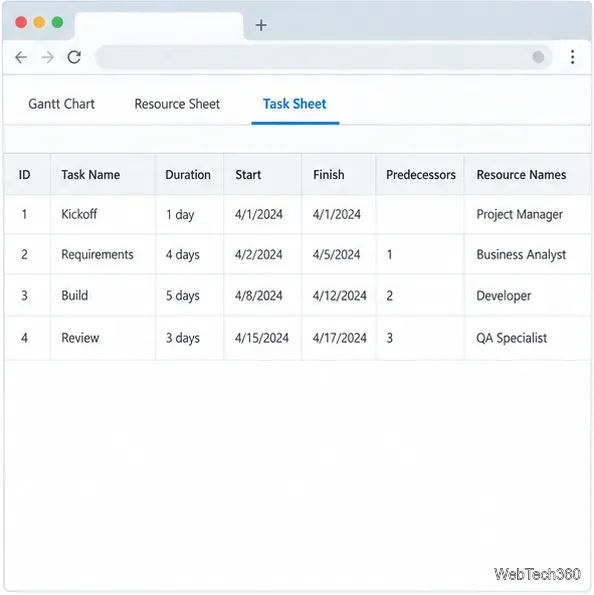Viewport: 594px width, 595px height.
Task: Click the predecessor cell of the Review row
Action: [420, 338]
